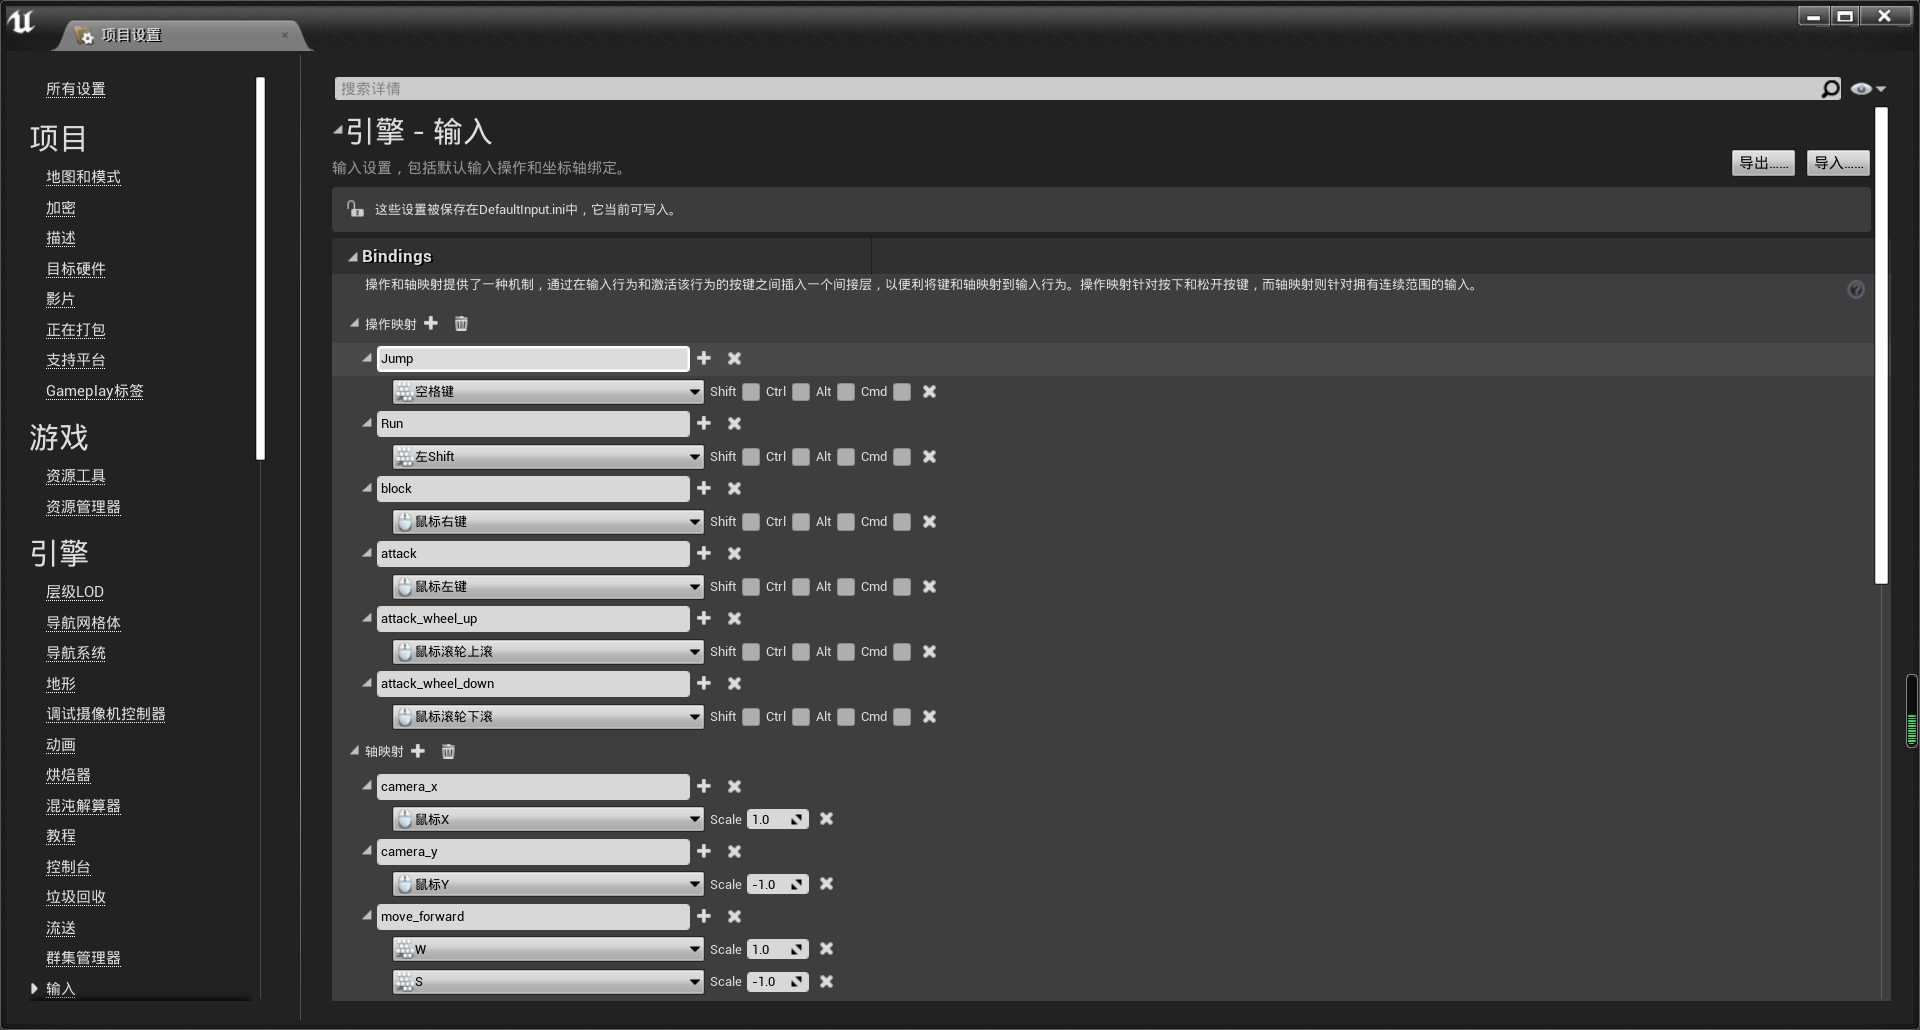Image resolution: width=1920 pixels, height=1030 pixels.
Task: Delete the 空格键 binding from Jump
Action: [x=929, y=391]
